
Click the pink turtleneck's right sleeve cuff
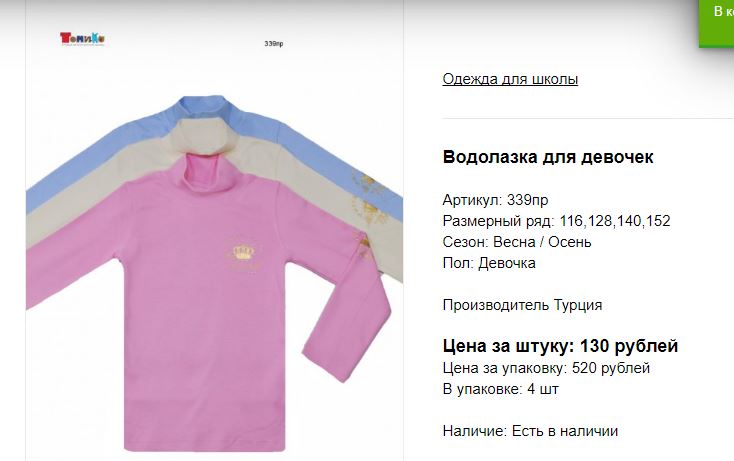click(328, 365)
